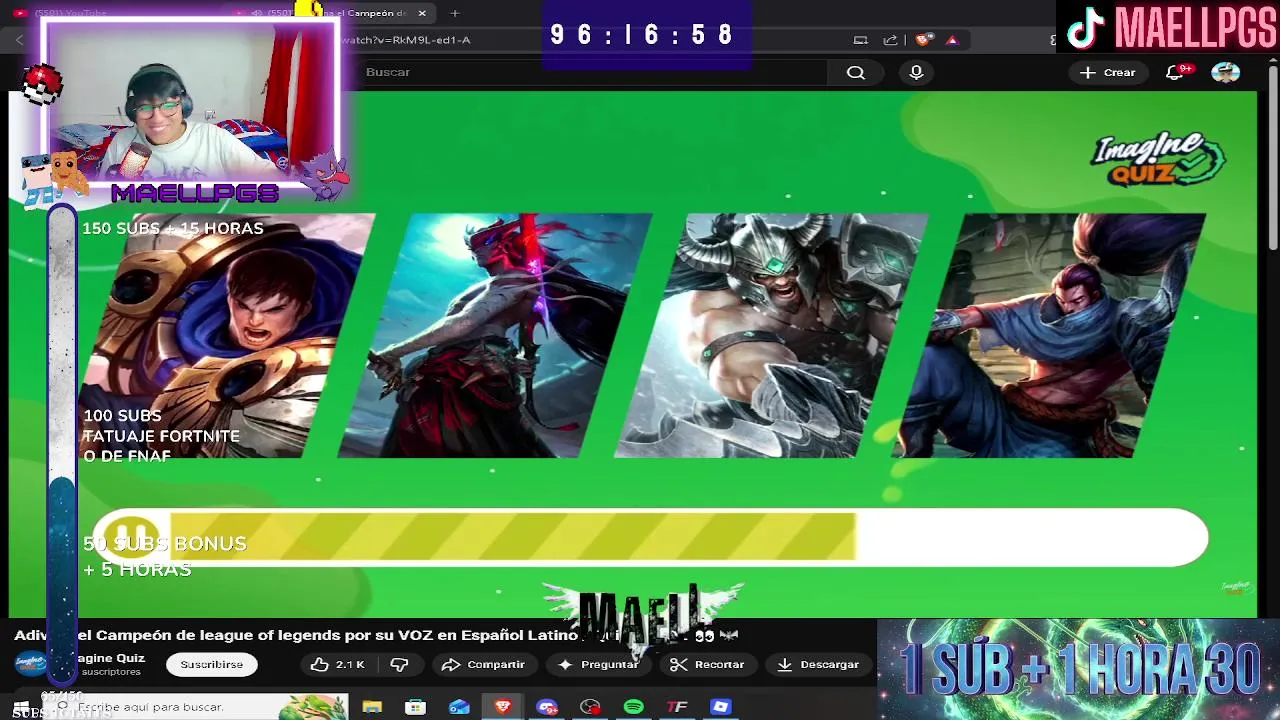Click the Windows taskbar search box
The image size is (1280, 720).
[x=200, y=707]
